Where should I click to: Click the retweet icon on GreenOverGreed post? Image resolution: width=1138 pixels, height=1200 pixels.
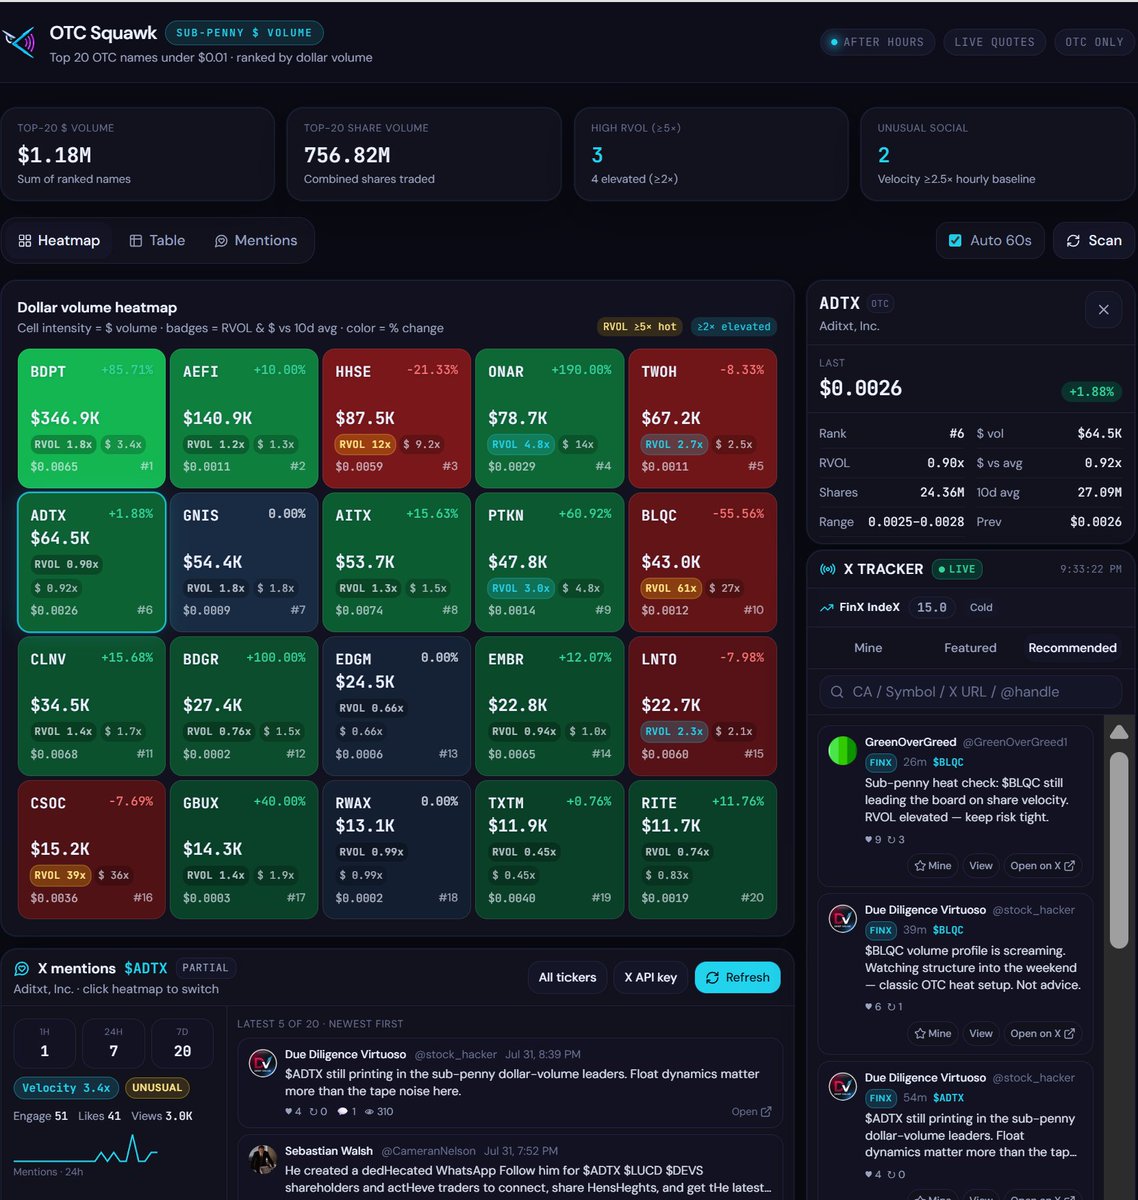point(890,840)
